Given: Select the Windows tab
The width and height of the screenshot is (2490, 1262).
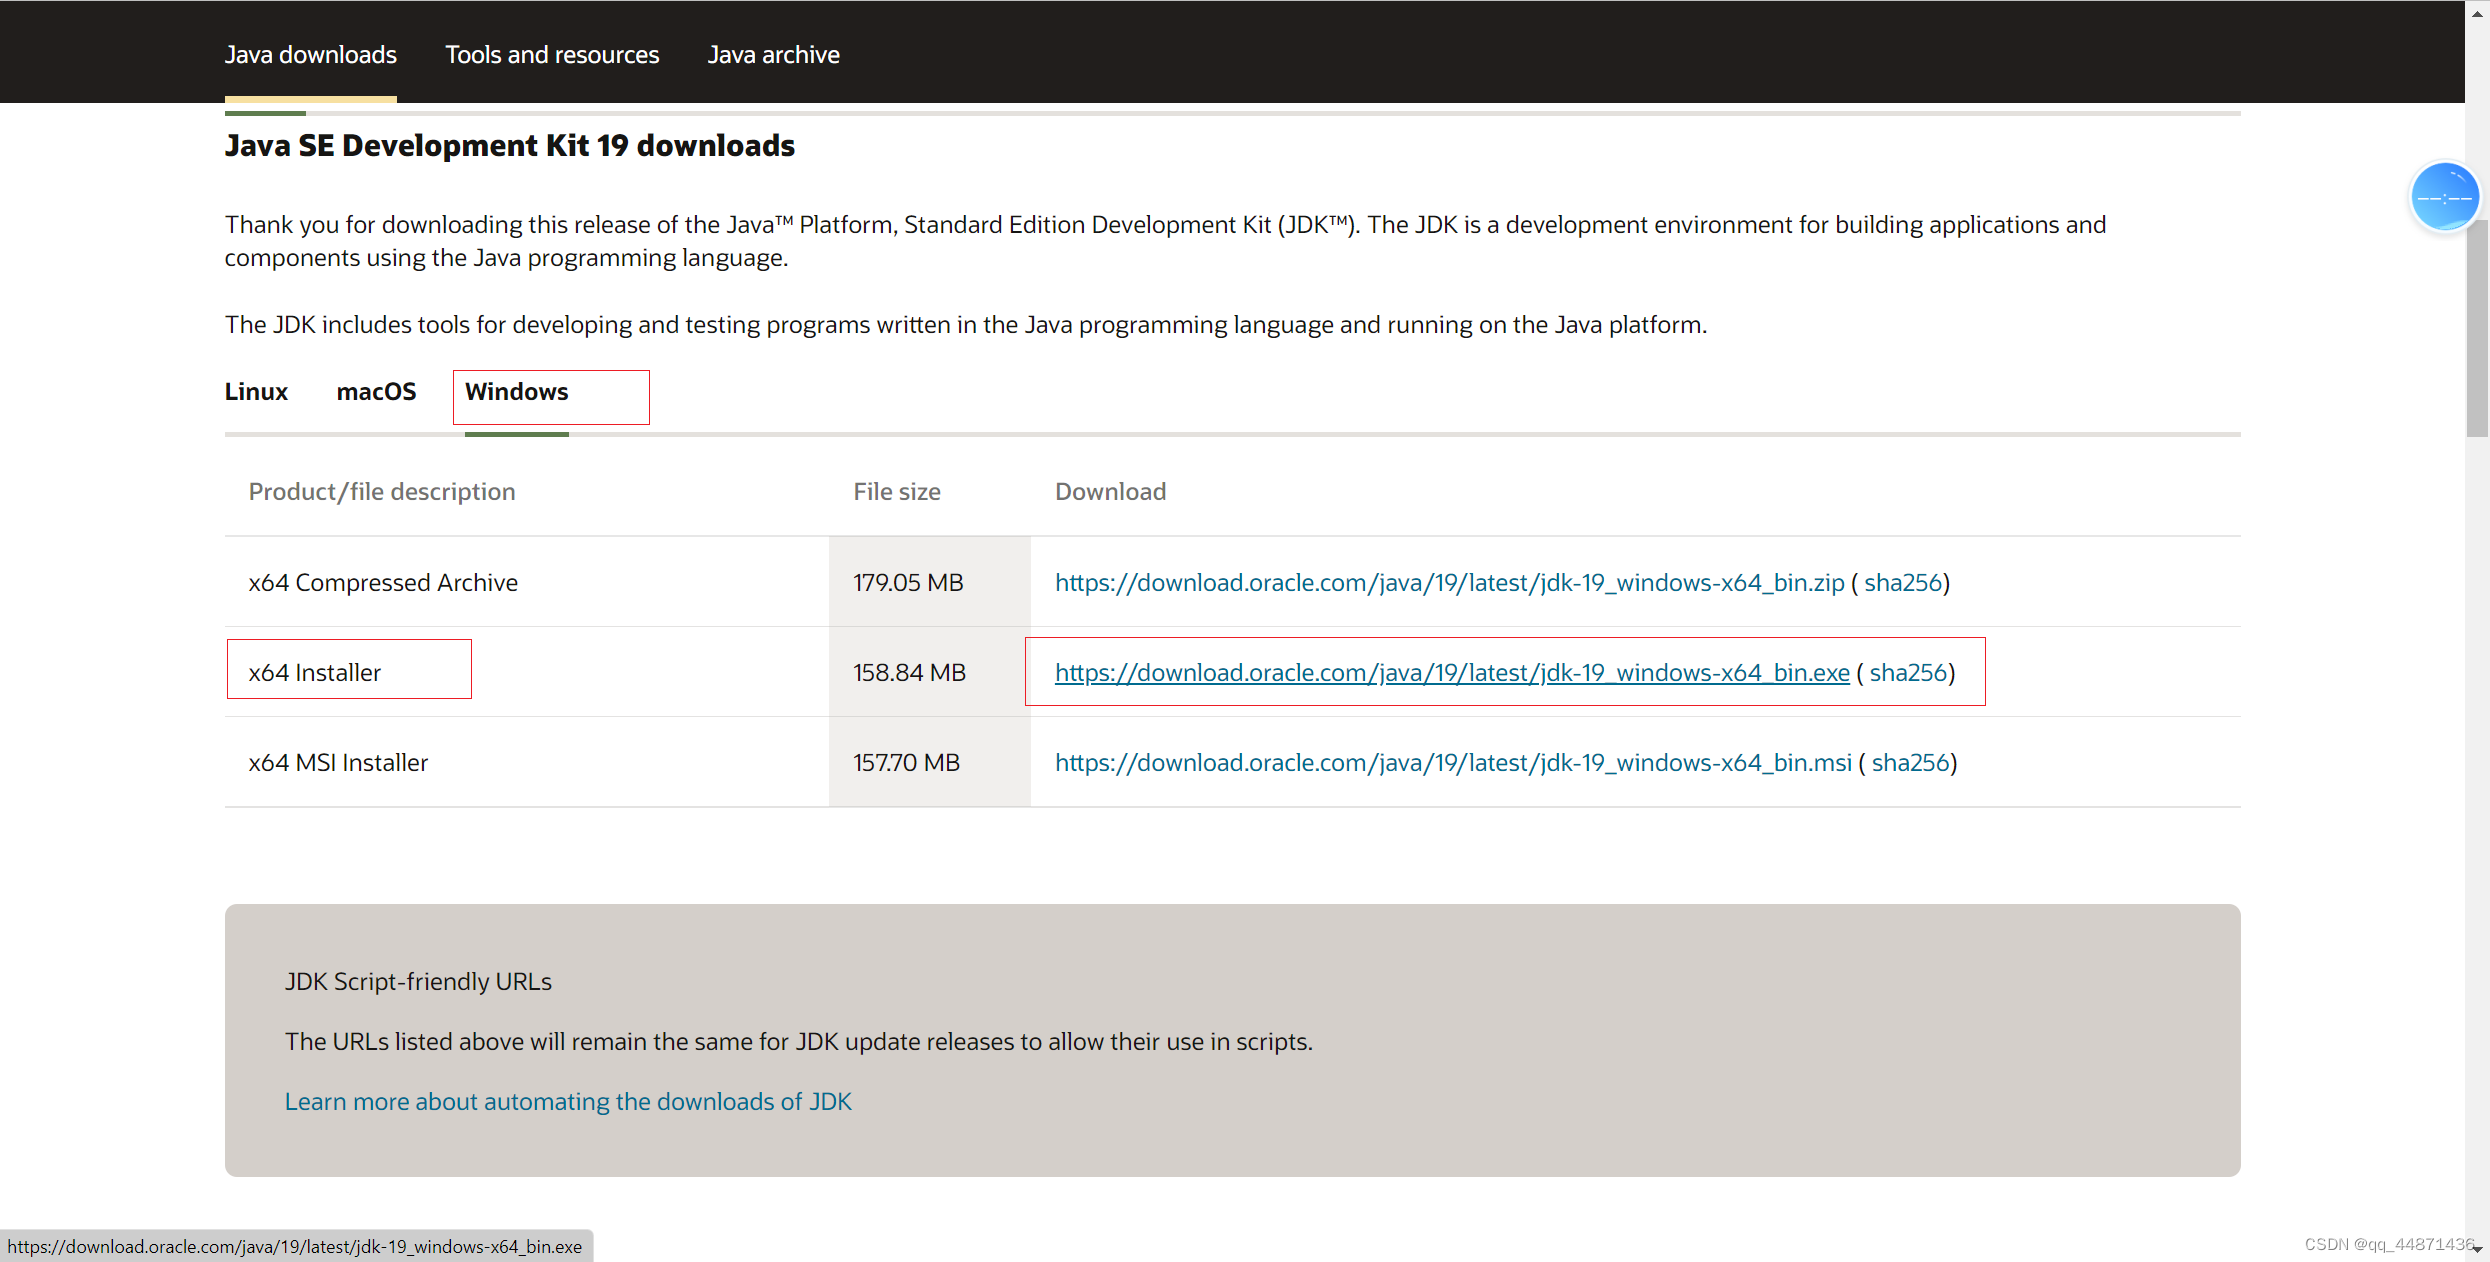Looking at the screenshot, I should 516,392.
